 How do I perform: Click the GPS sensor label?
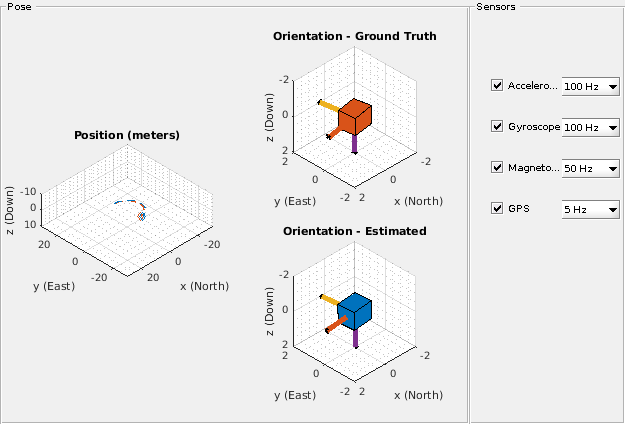[x=519, y=209]
